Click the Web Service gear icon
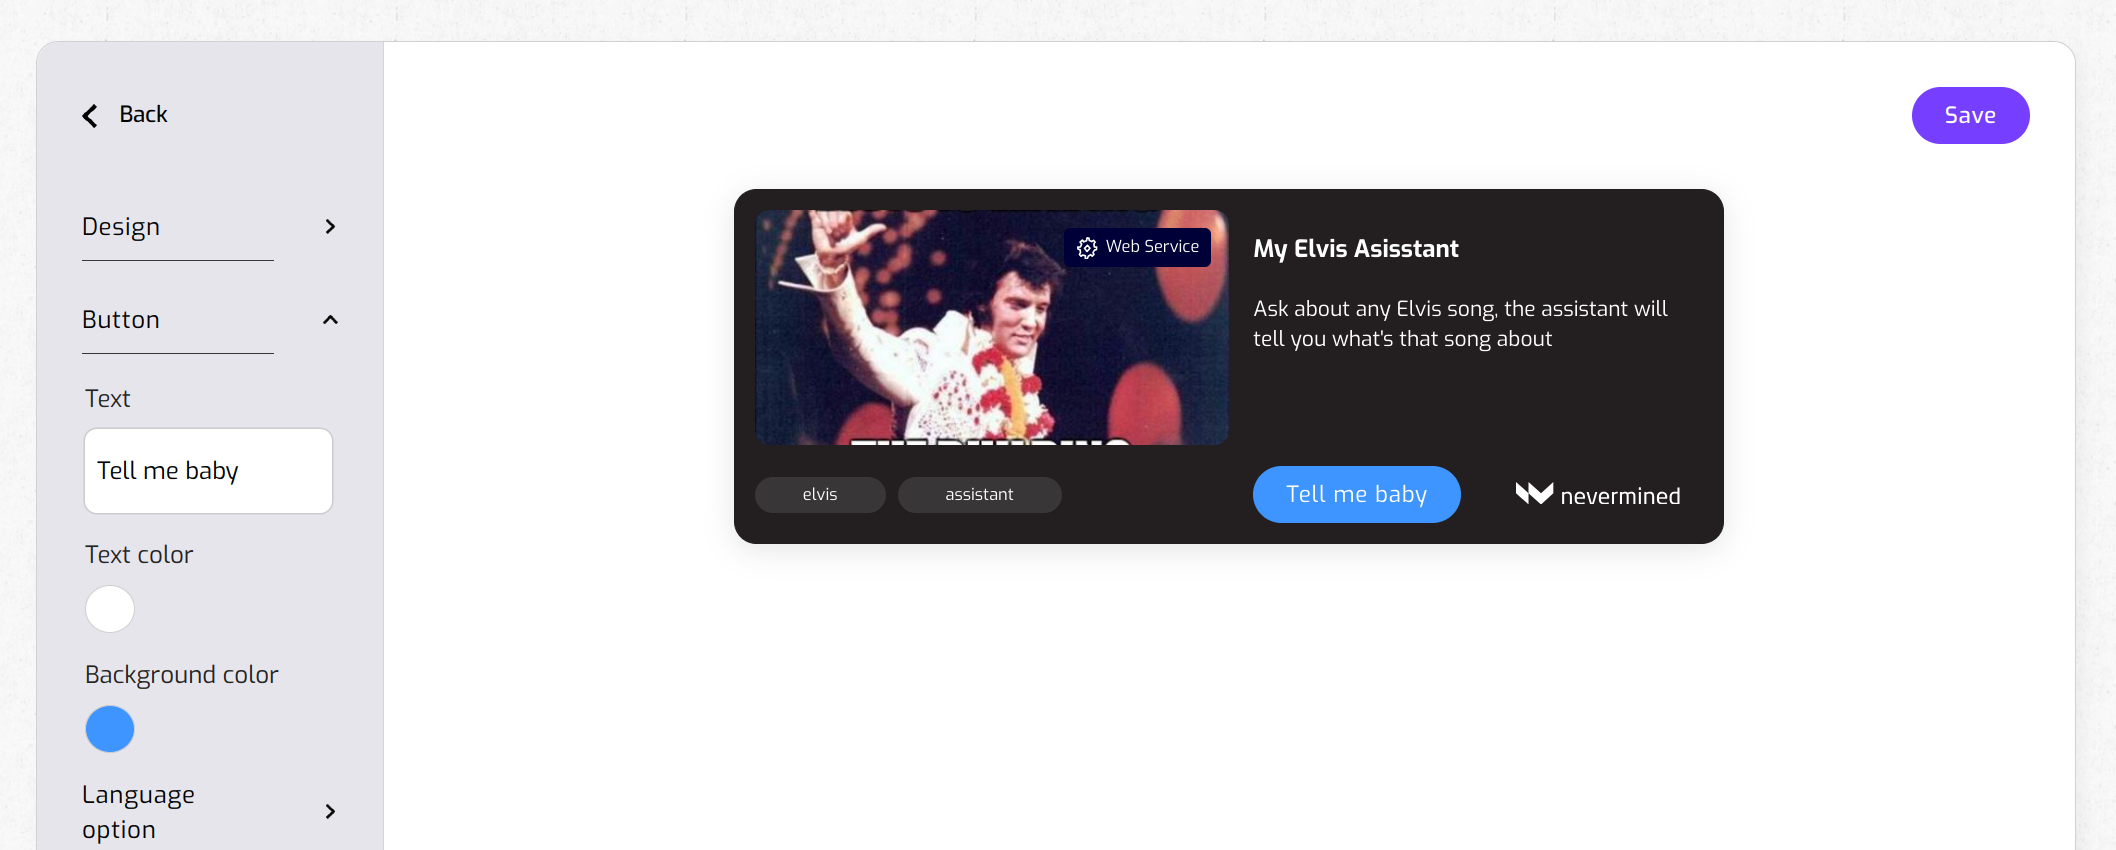The width and height of the screenshot is (2116, 850). tap(1087, 247)
